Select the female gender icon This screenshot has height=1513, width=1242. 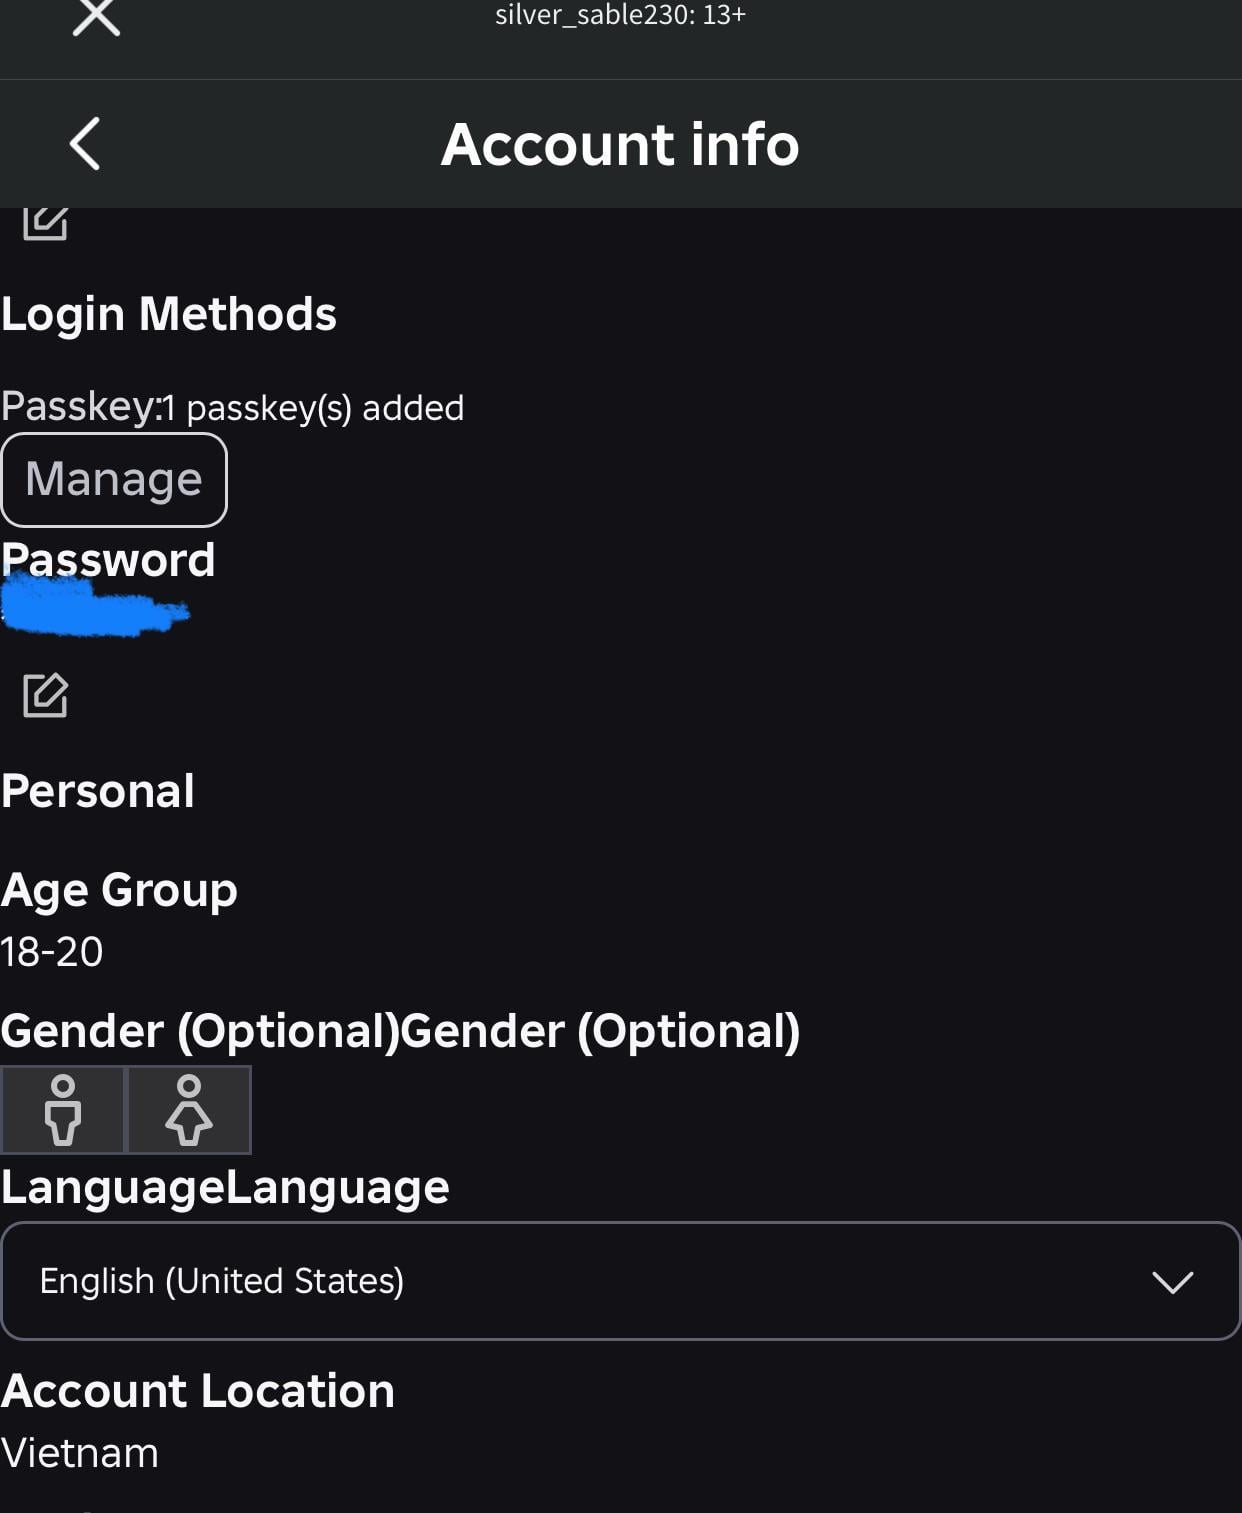pyautogui.click(x=189, y=1110)
